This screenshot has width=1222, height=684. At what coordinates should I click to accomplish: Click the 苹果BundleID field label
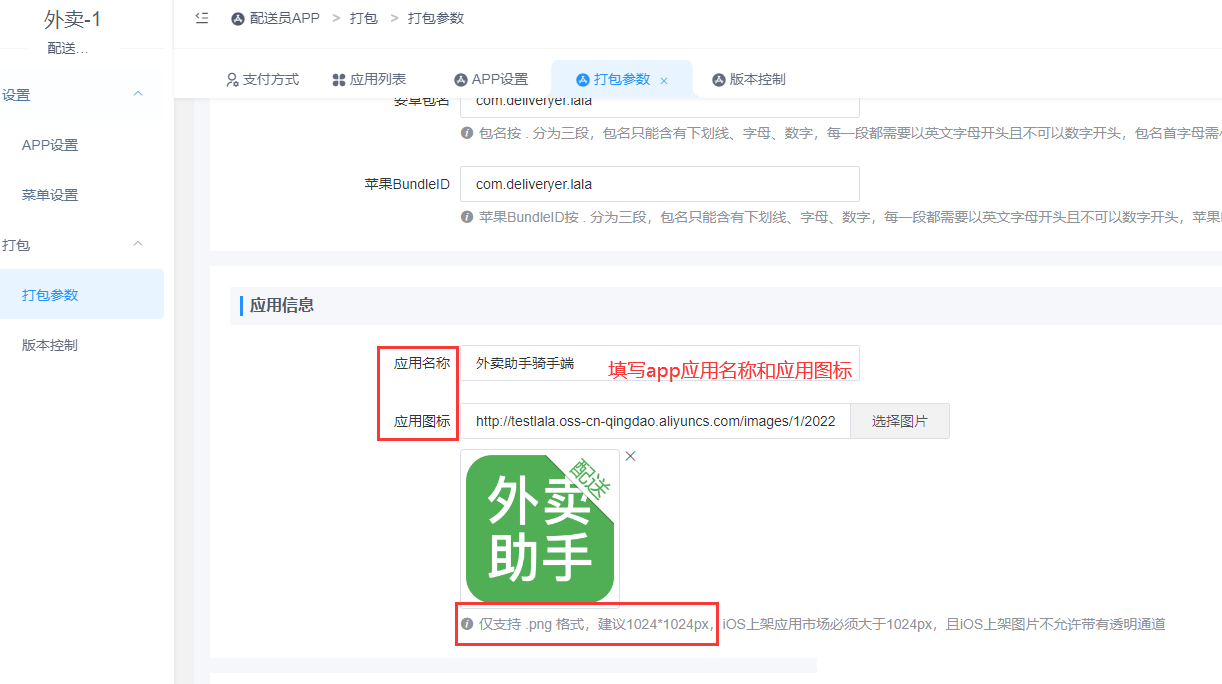407,185
